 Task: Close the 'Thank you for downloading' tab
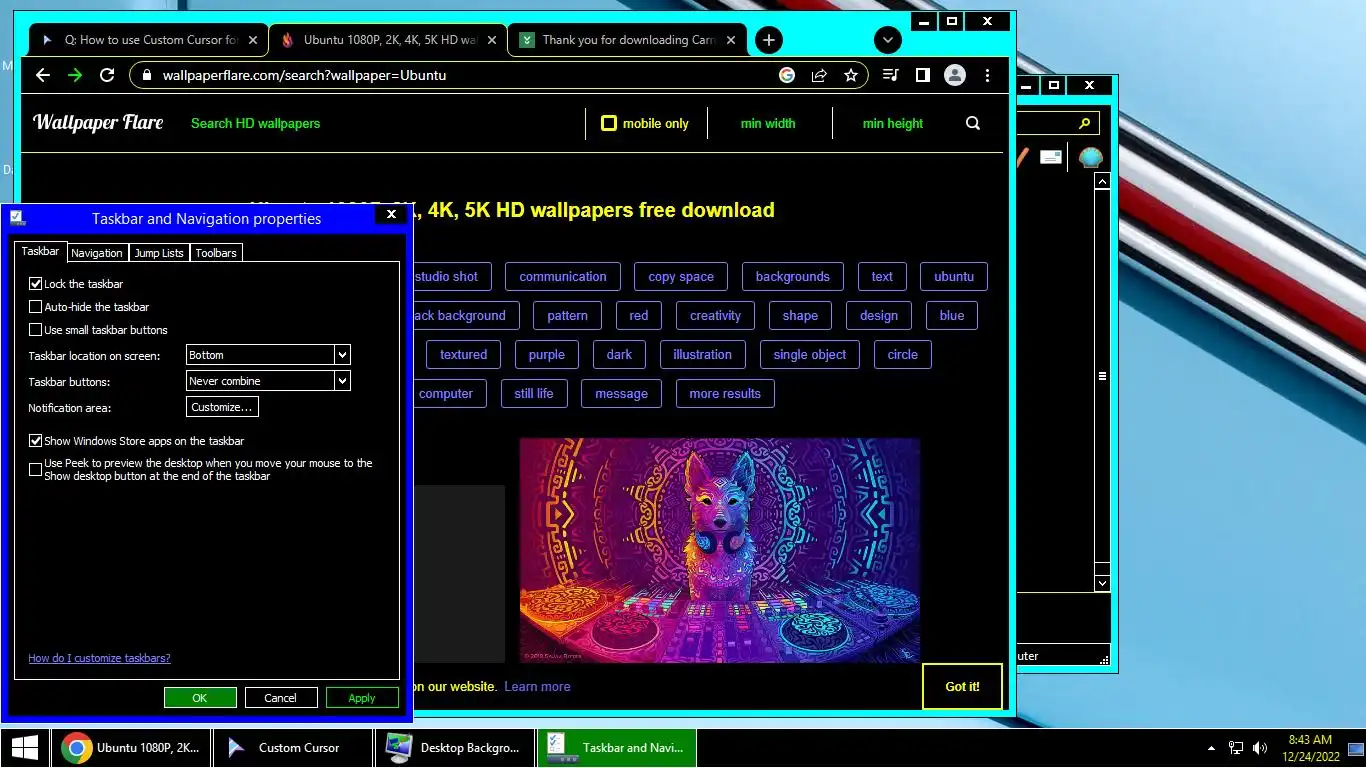pyautogui.click(x=732, y=40)
